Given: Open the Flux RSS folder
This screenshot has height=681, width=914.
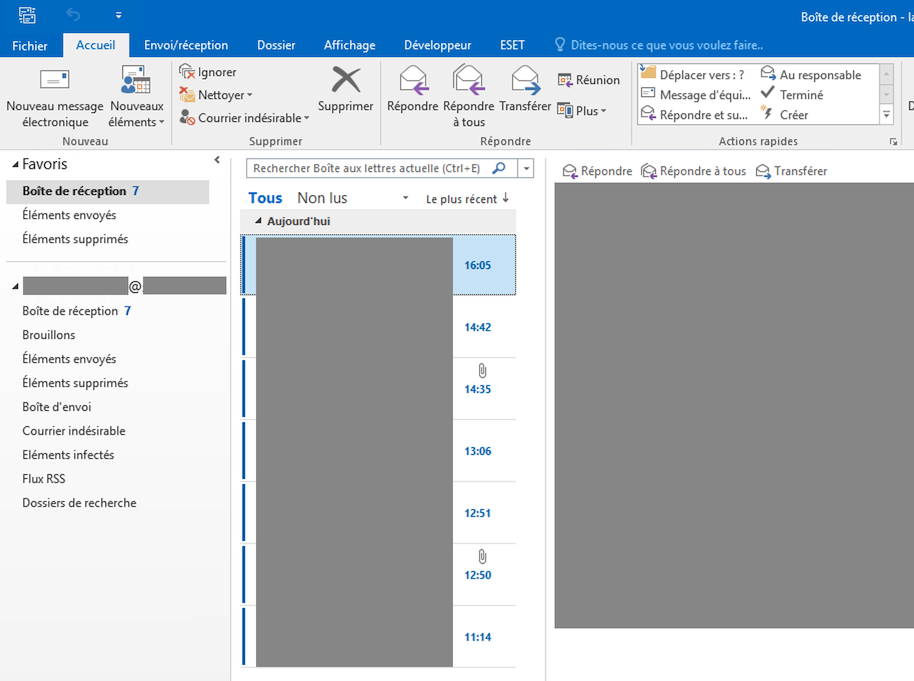Looking at the screenshot, I should click(x=44, y=478).
